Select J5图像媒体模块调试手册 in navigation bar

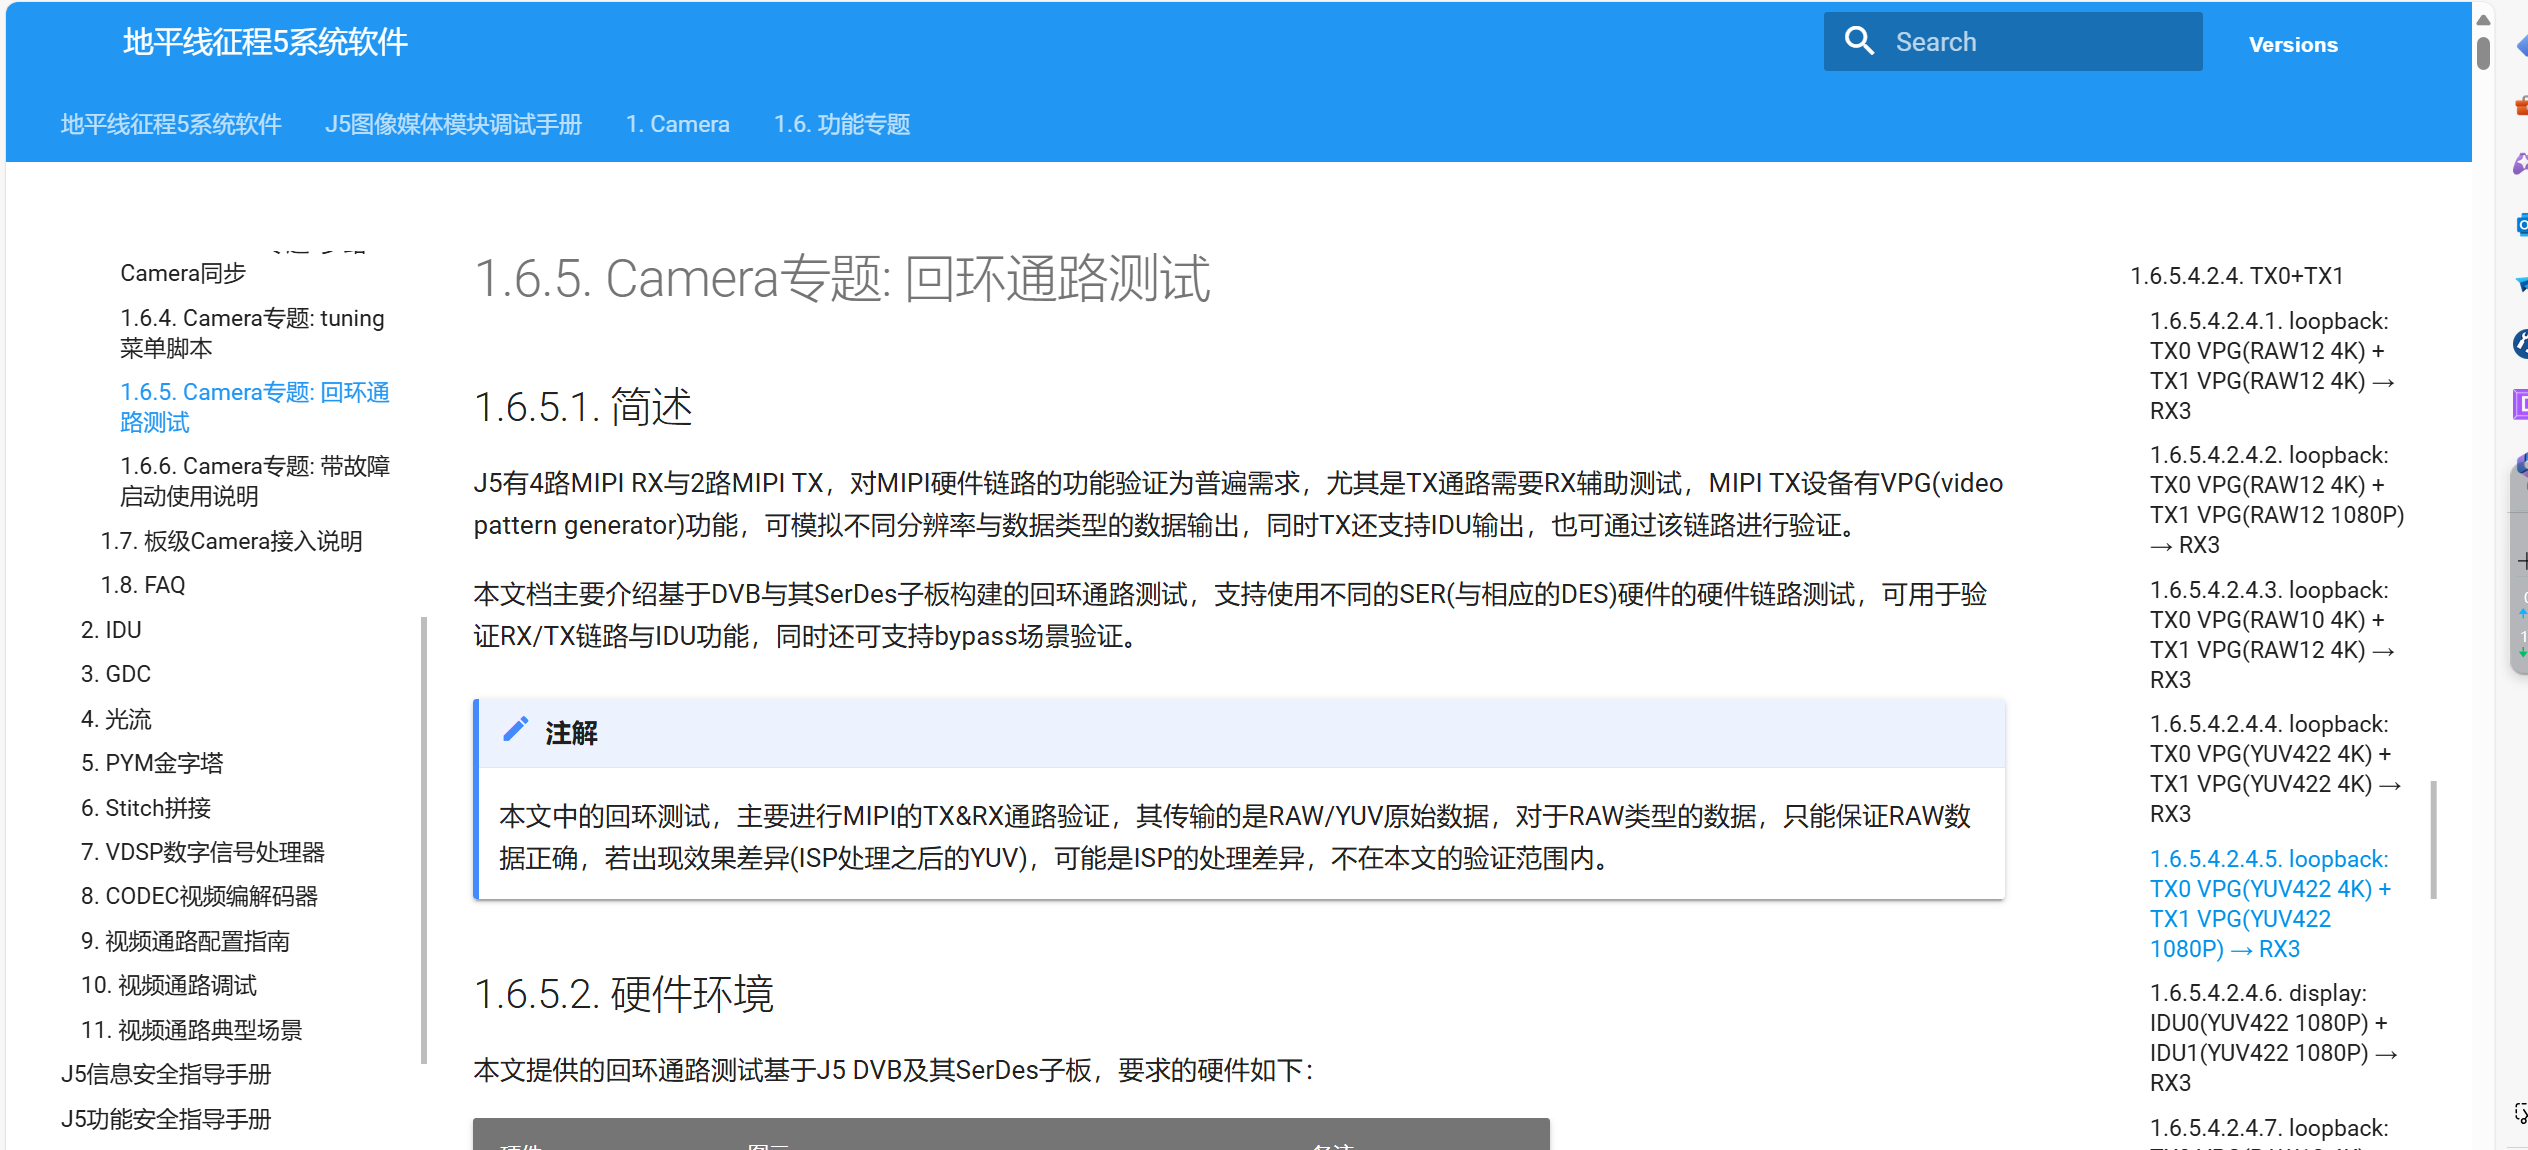(x=453, y=124)
